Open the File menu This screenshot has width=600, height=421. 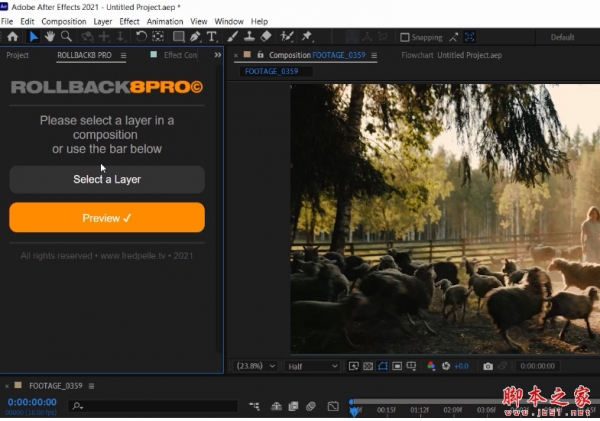[x=7, y=21]
